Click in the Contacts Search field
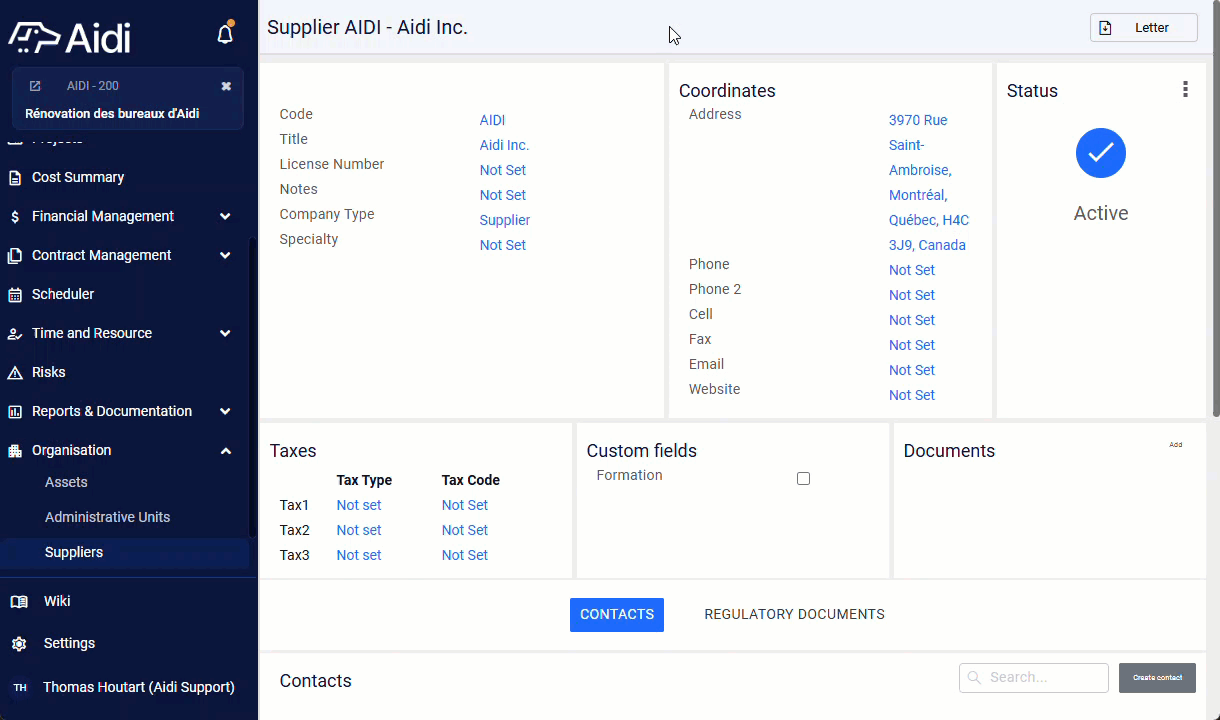This screenshot has width=1220, height=720. click(x=1034, y=678)
